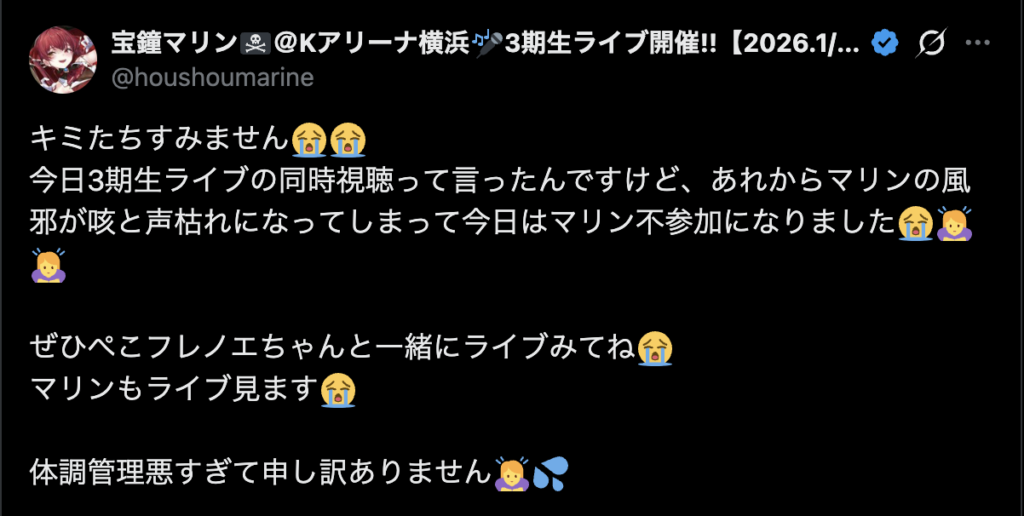Click the sweat droplets emoji
Image resolution: width=1024 pixels, height=516 pixels.
pyautogui.click(x=551, y=474)
